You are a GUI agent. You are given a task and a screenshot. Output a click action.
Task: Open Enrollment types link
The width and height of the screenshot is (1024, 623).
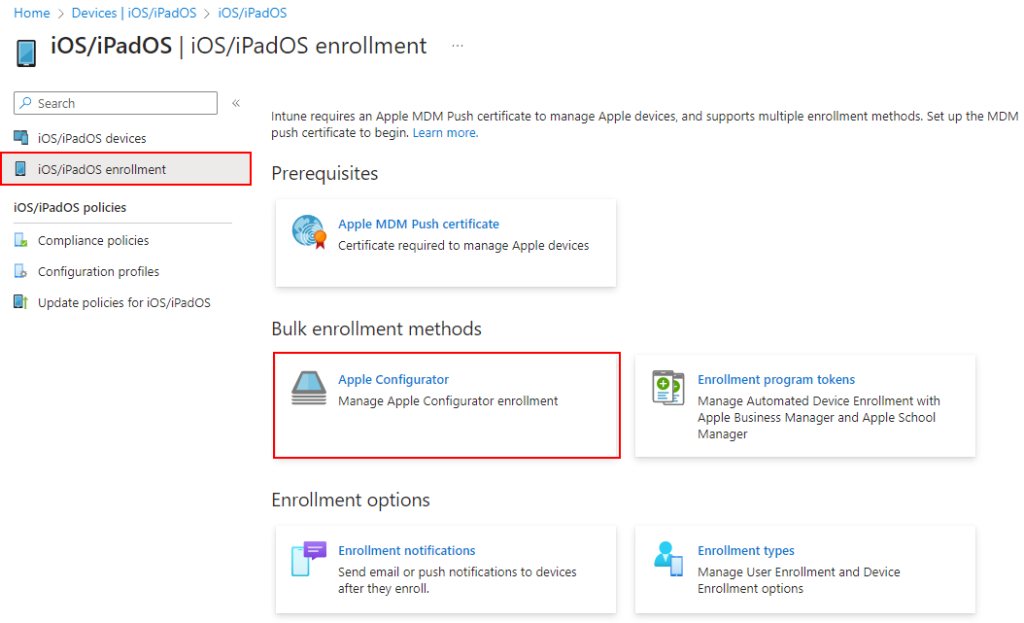point(746,551)
